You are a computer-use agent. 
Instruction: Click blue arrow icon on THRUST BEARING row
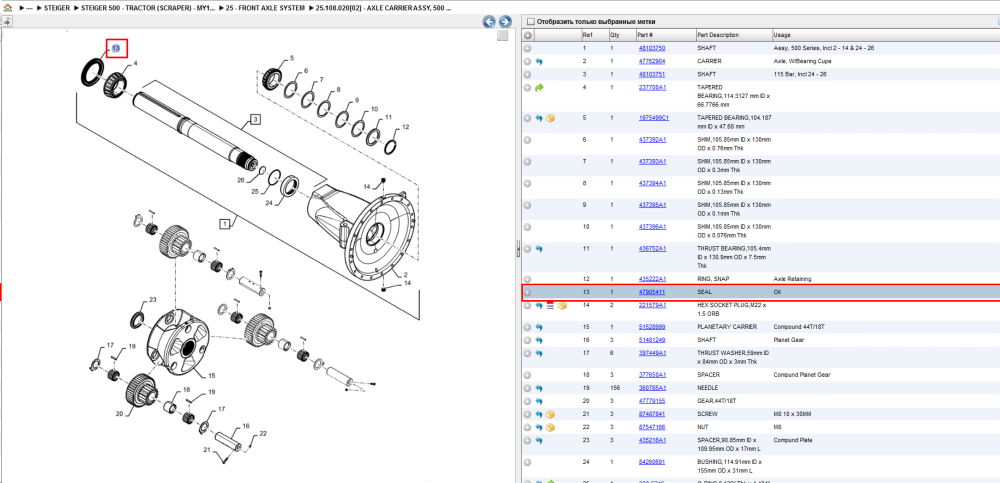pyautogui.click(x=539, y=249)
